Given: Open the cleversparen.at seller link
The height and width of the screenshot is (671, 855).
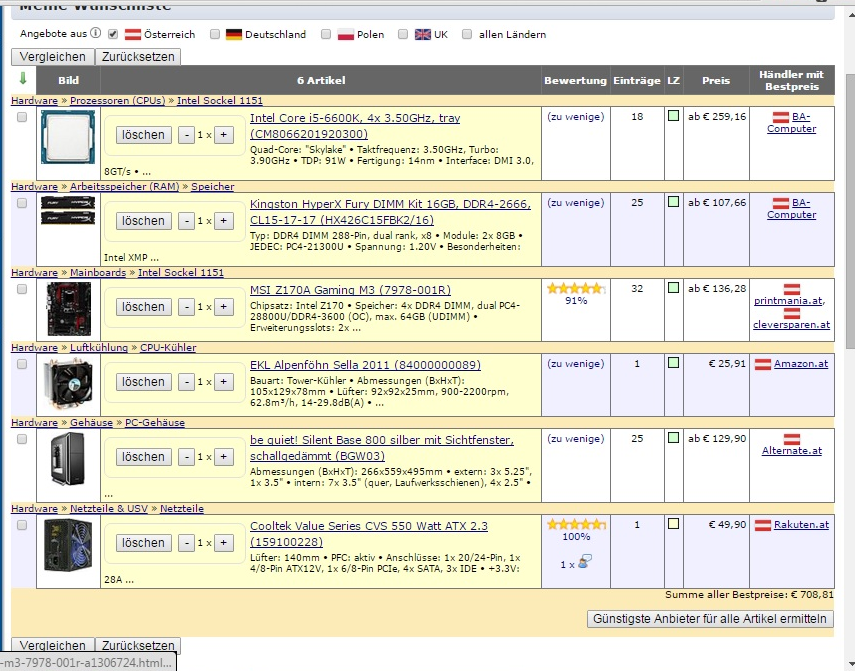Looking at the screenshot, I should (x=791, y=325).
